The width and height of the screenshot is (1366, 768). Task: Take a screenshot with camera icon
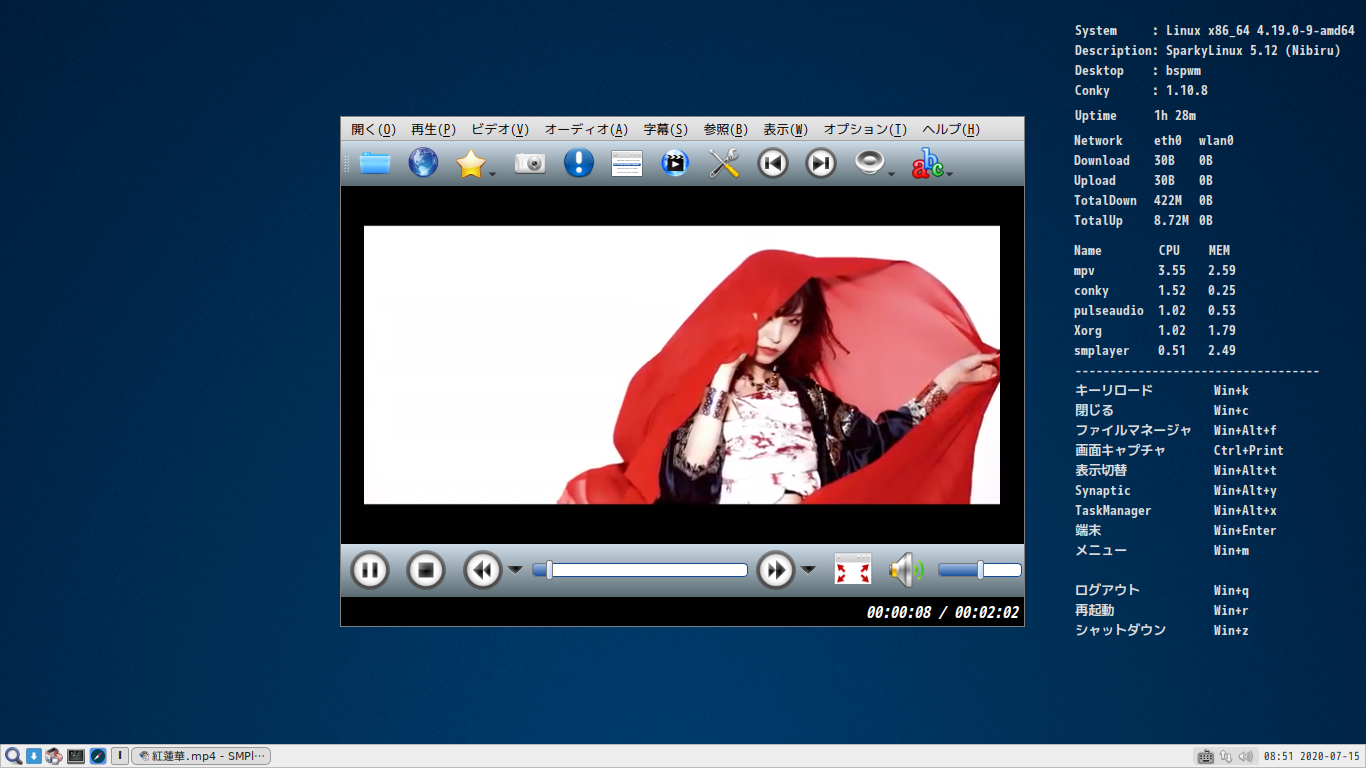[x=530, y=163]
